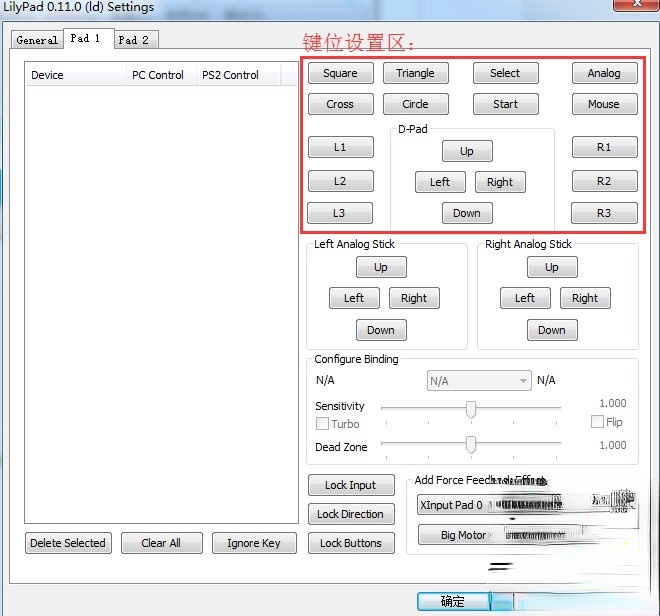Bind the L1 shoulder button
Viewport: 660px width, 616px height.
(x=341, y=147)
